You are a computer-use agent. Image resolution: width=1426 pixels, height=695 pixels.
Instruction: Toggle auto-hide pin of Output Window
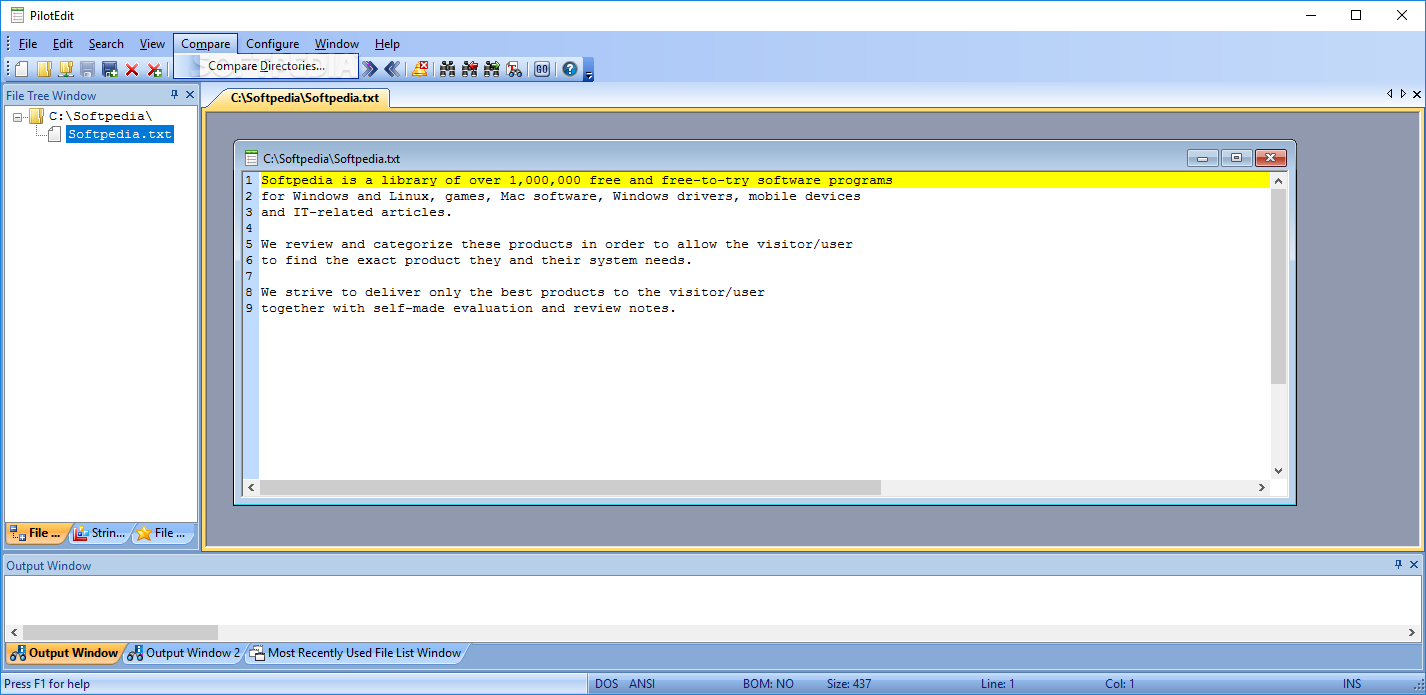pos(1398,565)
